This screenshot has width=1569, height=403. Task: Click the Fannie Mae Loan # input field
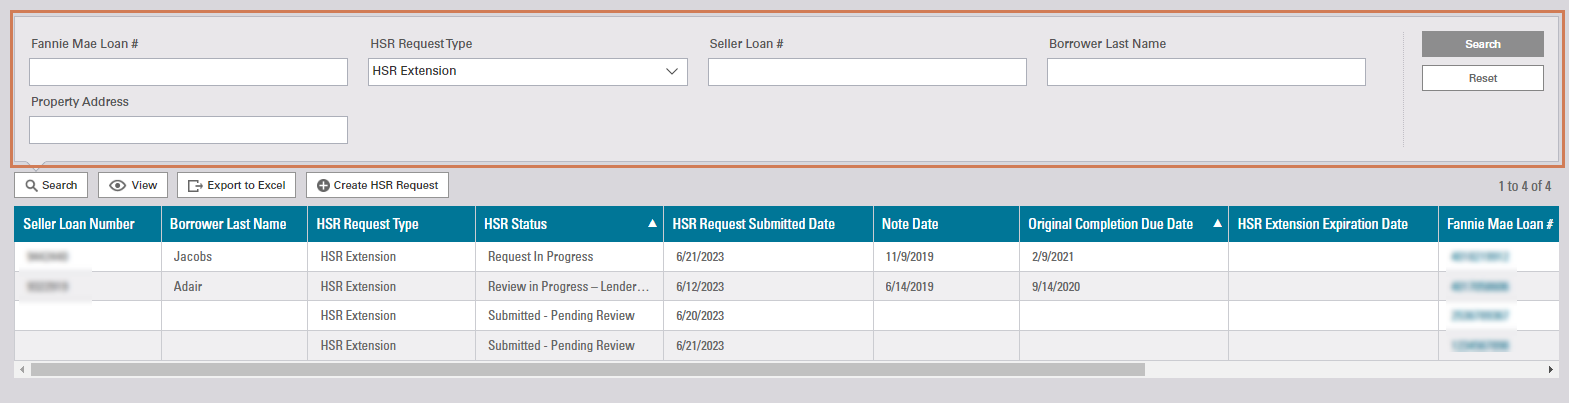click(x=188, y=72)
